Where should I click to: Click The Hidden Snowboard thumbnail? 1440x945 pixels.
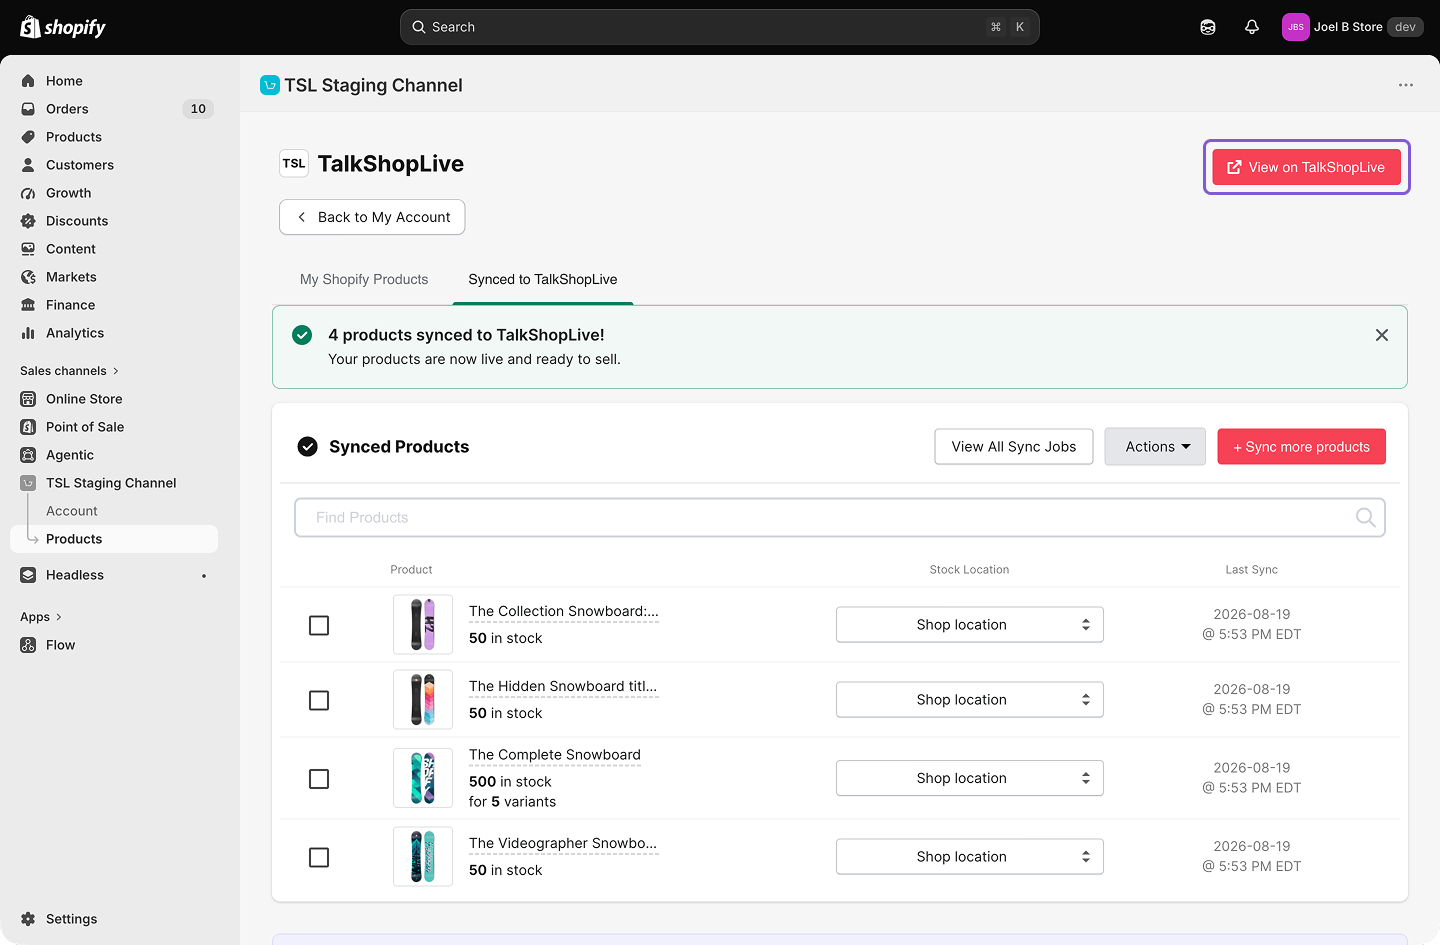click(x=423, y=700)
